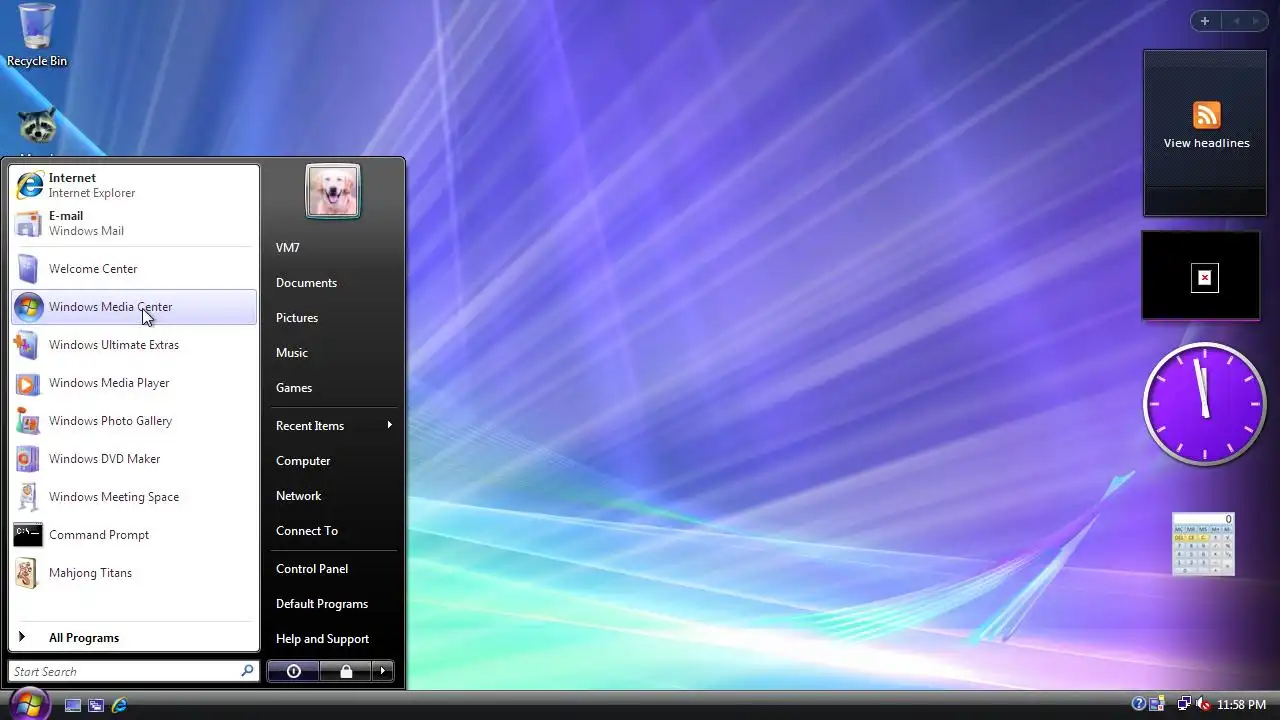Launch Internet Explorer from Quick Launch
The width and height of the screenshot is (1280, 720).
(x=119, y=705)
